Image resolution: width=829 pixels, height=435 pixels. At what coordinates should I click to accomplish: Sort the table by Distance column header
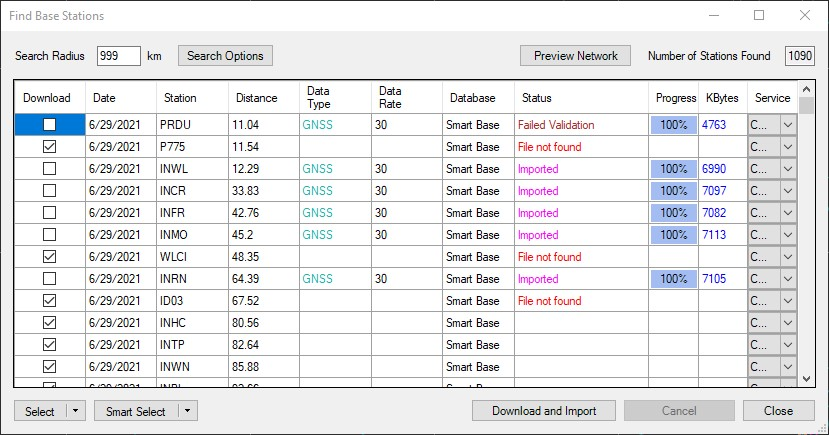coord(257,98)
